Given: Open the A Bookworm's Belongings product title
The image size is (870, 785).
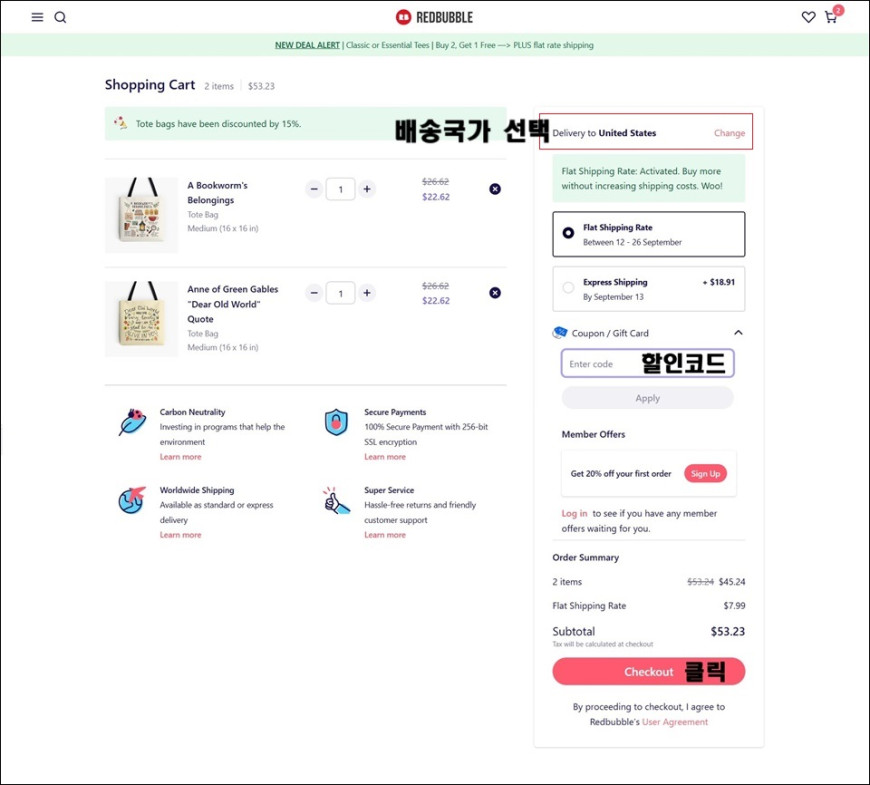Looking at the screenshot, I should [218, 193].
